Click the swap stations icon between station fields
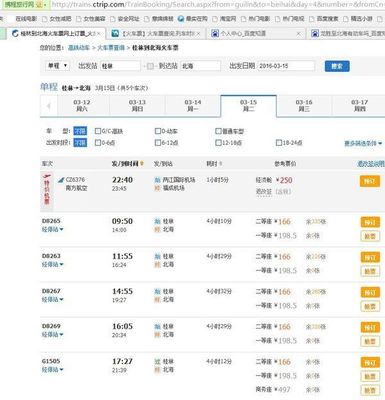The image size is (385, 400). coord(150,66)
